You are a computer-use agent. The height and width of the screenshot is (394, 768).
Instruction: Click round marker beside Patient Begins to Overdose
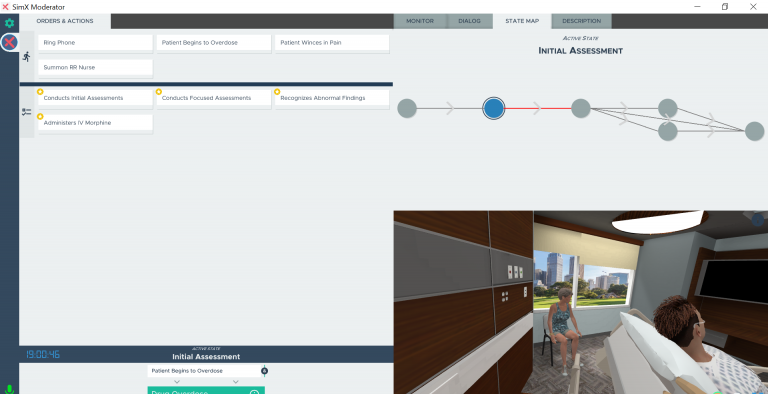(264, 371)
